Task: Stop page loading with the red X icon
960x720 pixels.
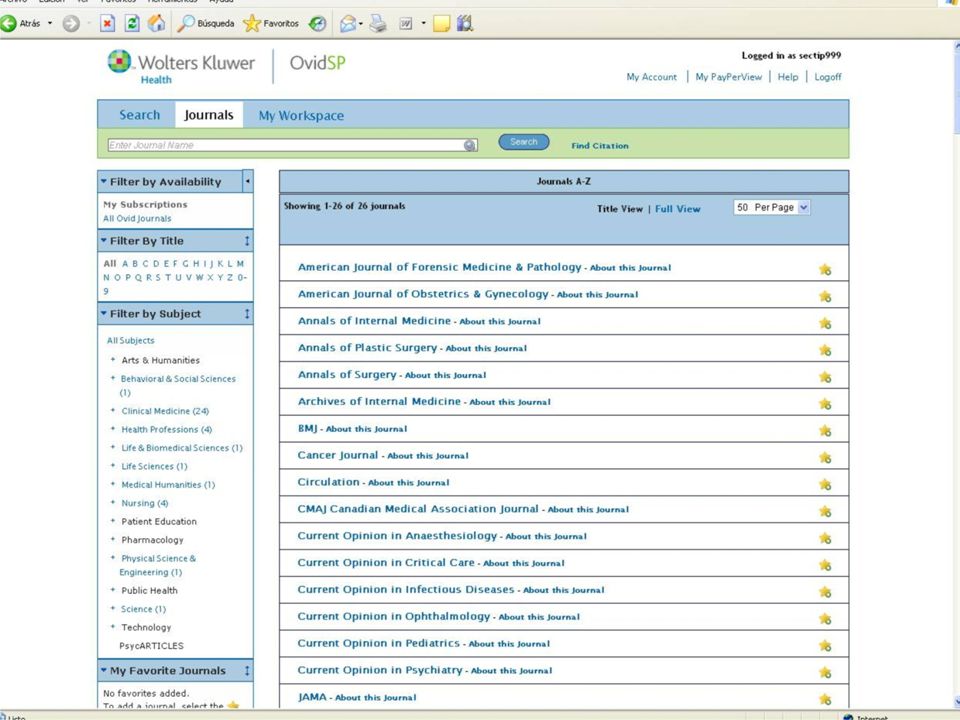Action: click(x=107, y=23)
